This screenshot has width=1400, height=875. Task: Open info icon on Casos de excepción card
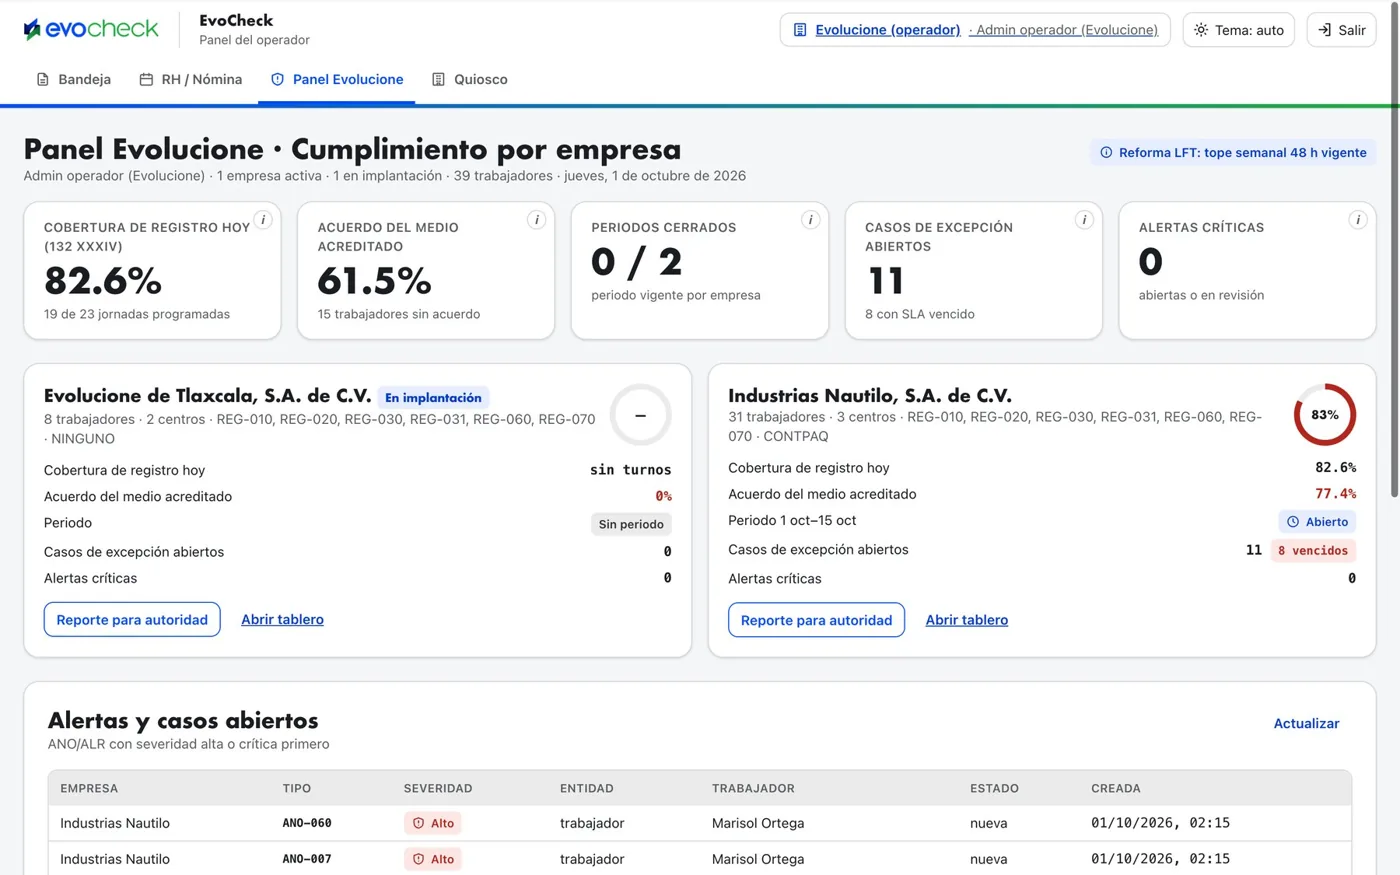1084,220
